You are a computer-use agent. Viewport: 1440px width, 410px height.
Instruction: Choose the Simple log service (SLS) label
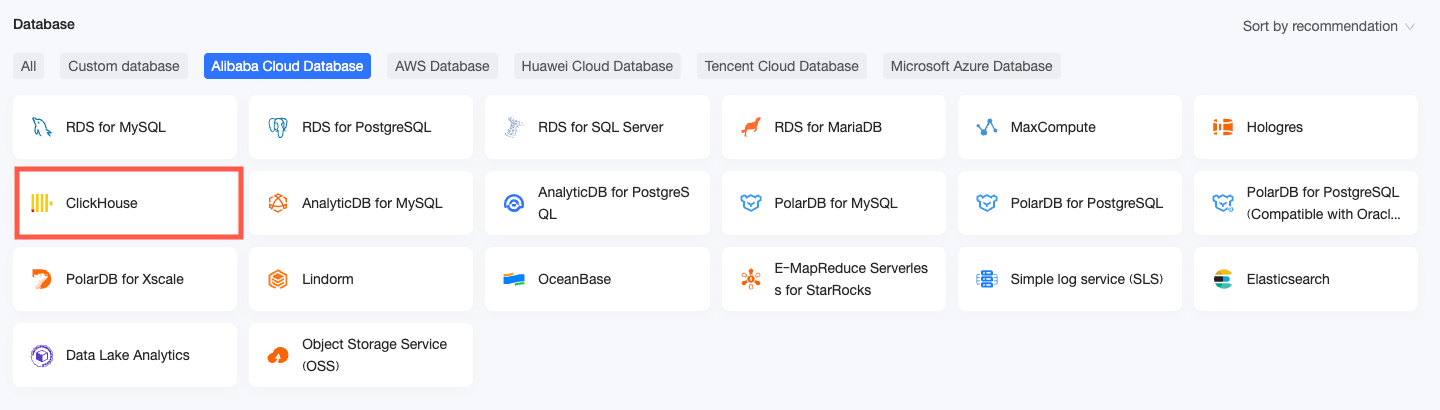coord(1087,279)
